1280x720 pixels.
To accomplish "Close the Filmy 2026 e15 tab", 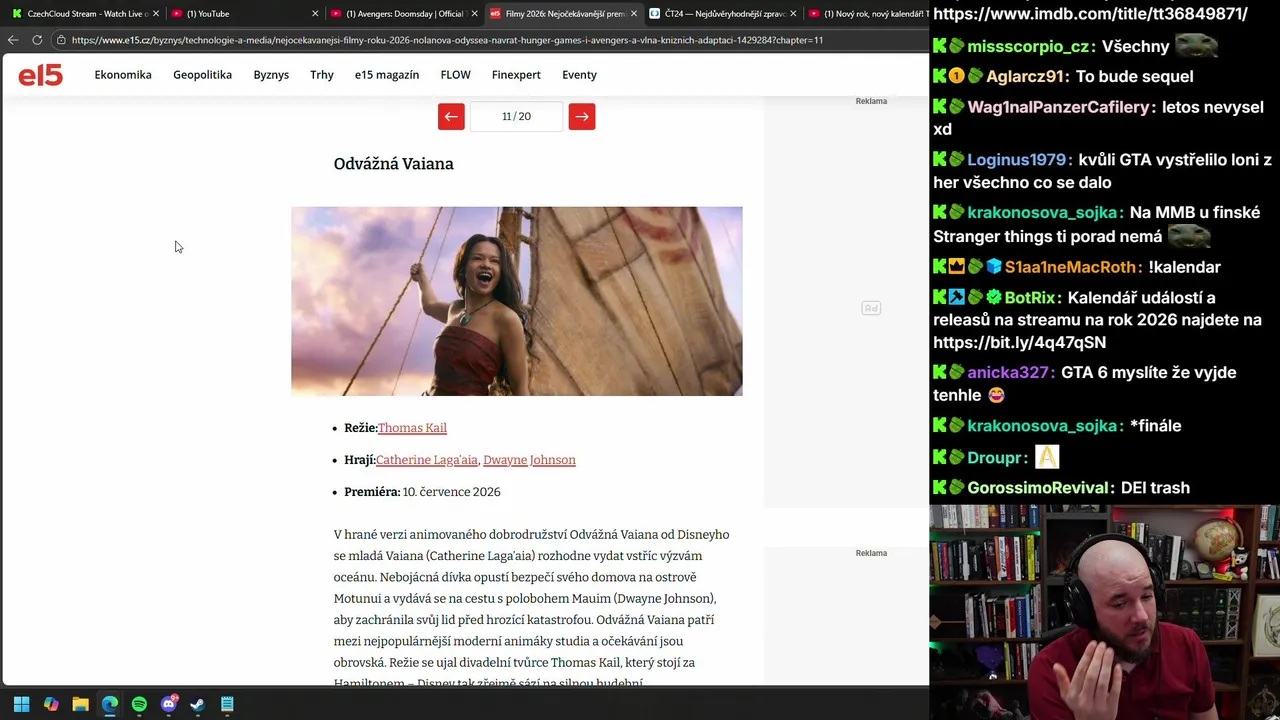I will [x=633, y=14].
